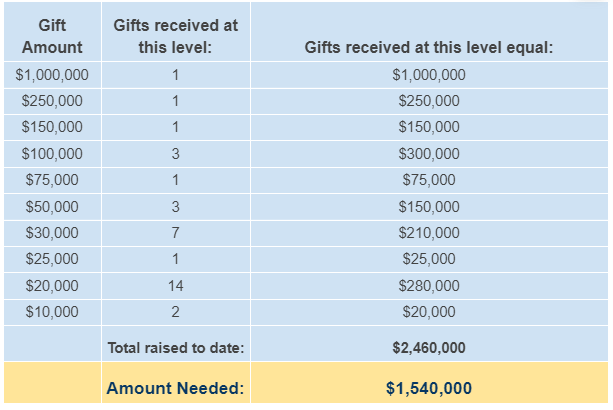Click the $25,000 gift amount cell
Image resolution: width=613 pixels, height=410 pixels.
click(x=52, y=259)
